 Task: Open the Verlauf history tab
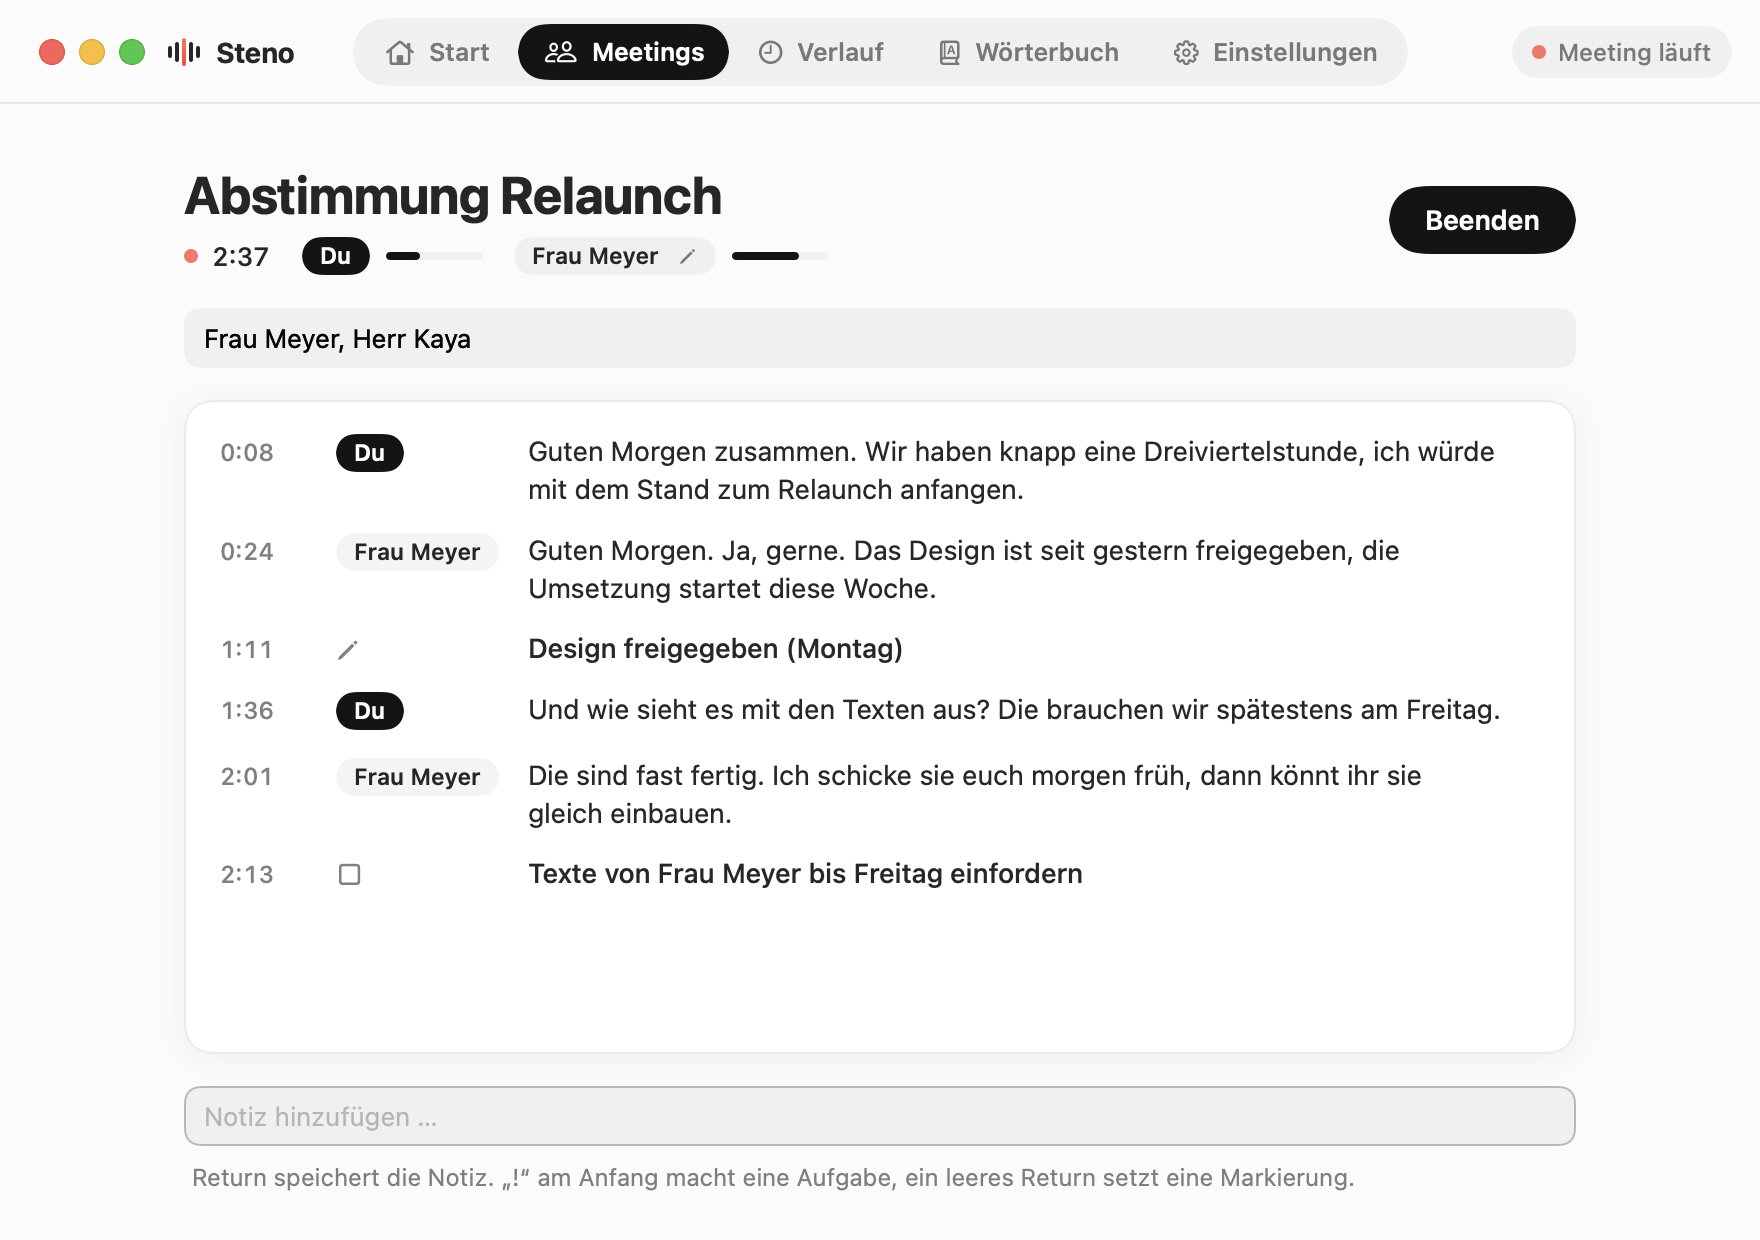[x=820, y=52]
